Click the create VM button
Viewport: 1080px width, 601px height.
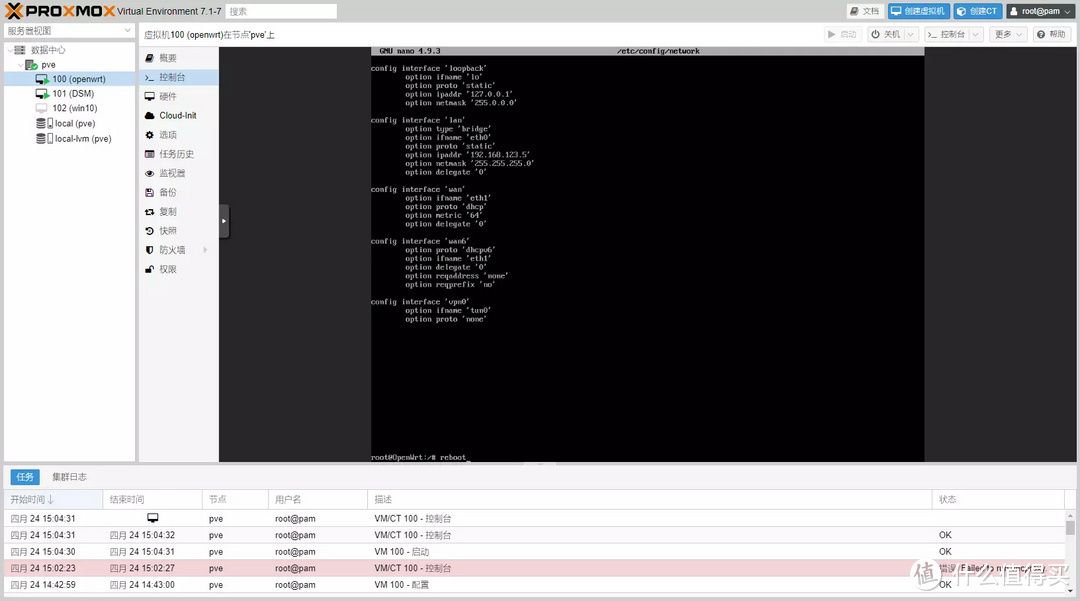pyautogui.click(x=918, y=11)
